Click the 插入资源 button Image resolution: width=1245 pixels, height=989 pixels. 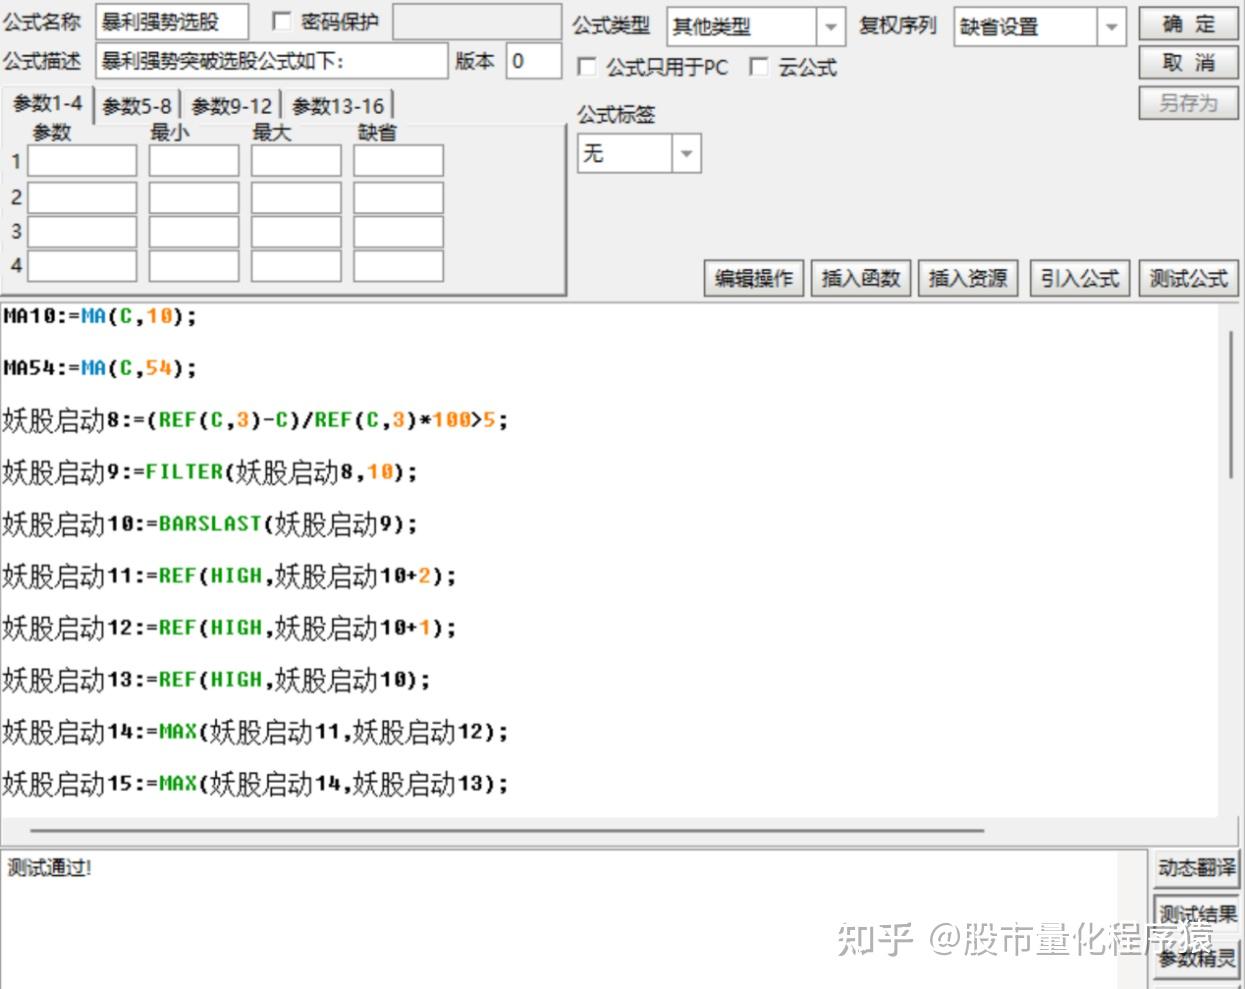(x=968, y=278)
